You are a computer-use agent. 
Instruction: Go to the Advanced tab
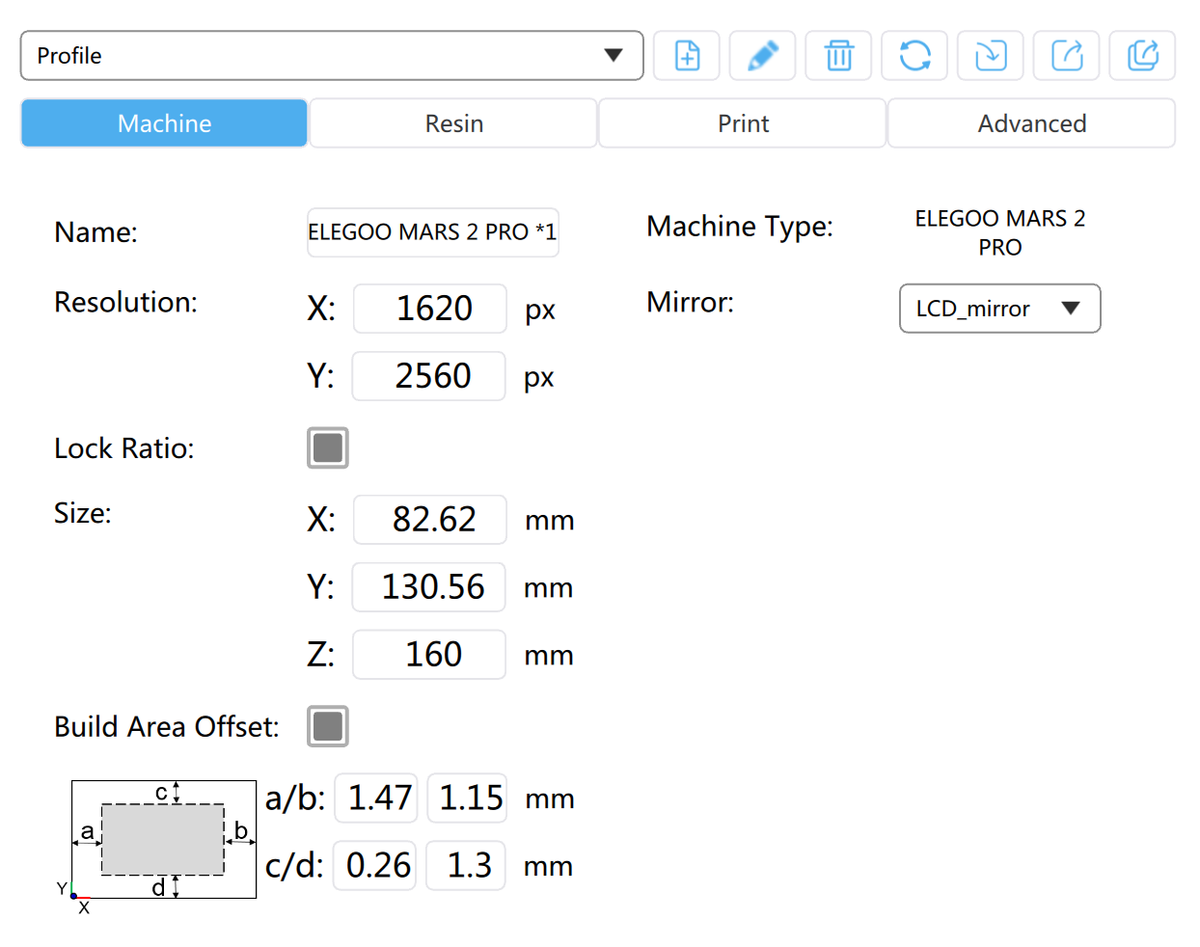1032,123
